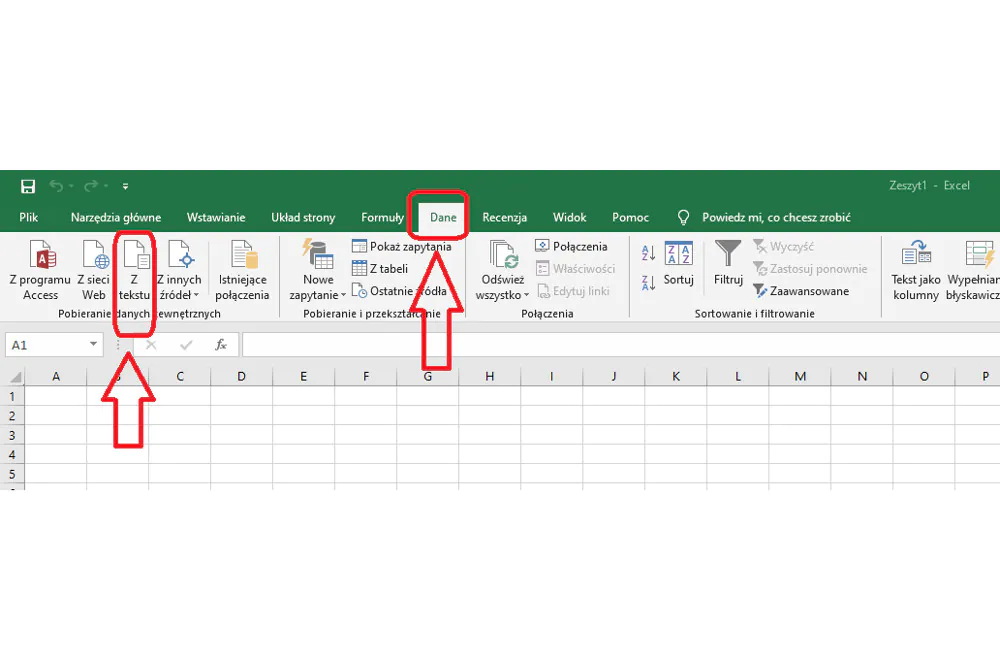The width and height of the screenshot is (1000, 667).
Task: Switch to the Narzędzia główne tab
Action: [115, 217]
